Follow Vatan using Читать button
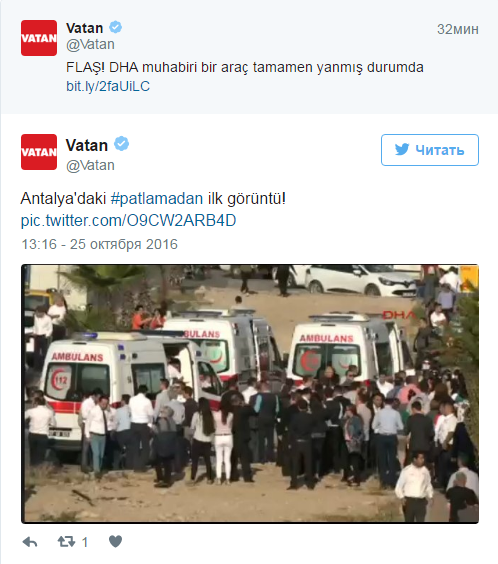 coord(430,150)
